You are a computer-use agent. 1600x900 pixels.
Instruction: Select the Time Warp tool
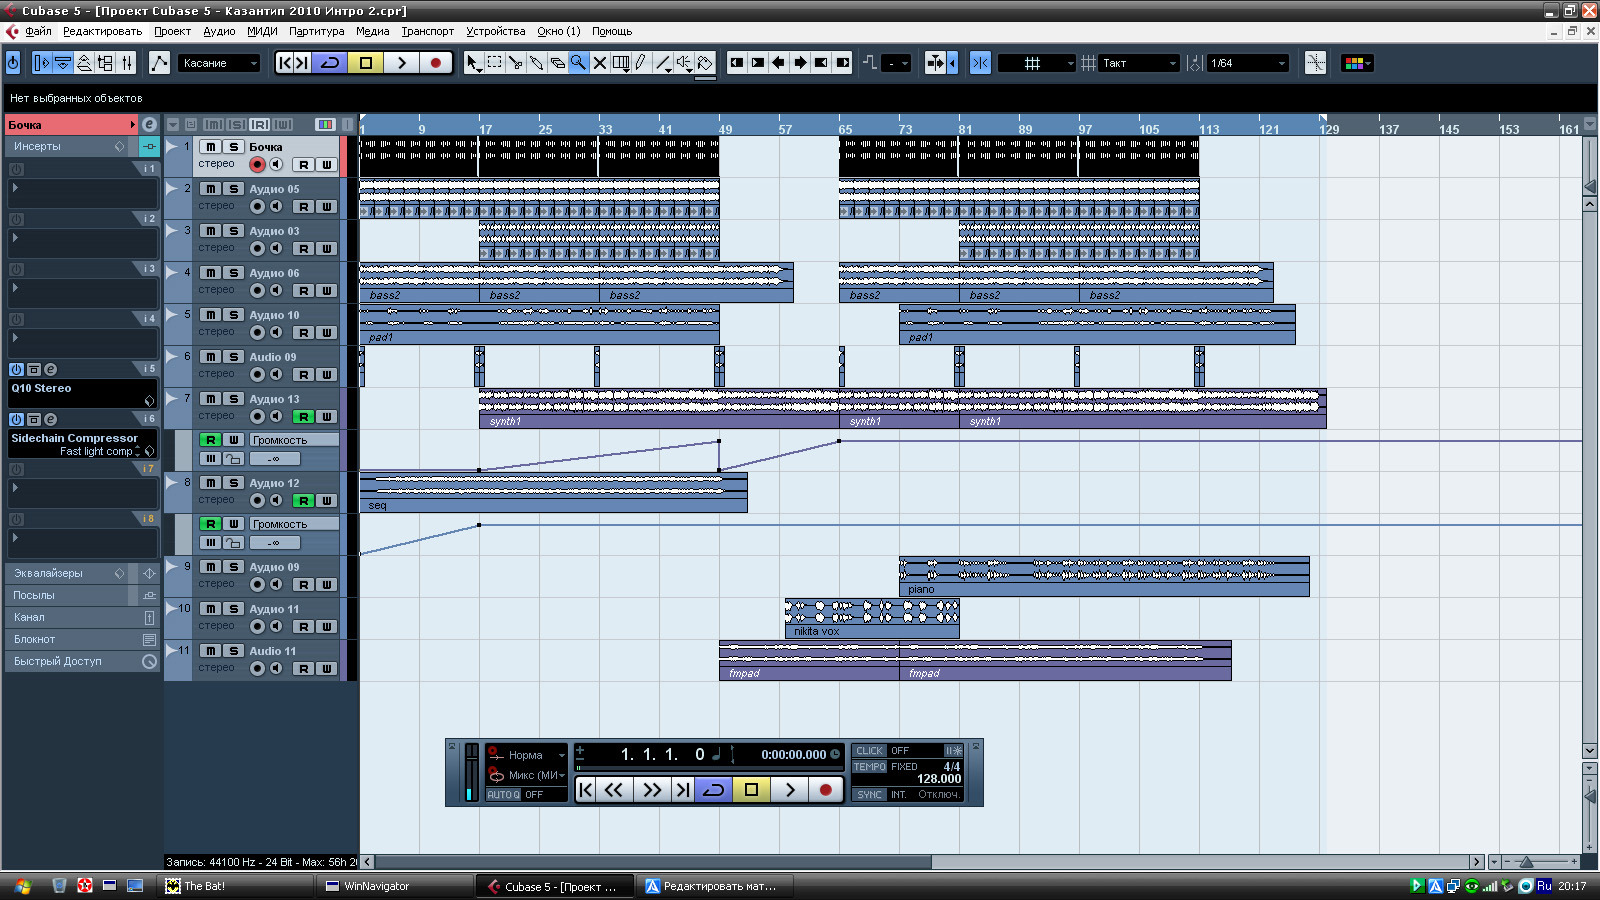(620, 63)
